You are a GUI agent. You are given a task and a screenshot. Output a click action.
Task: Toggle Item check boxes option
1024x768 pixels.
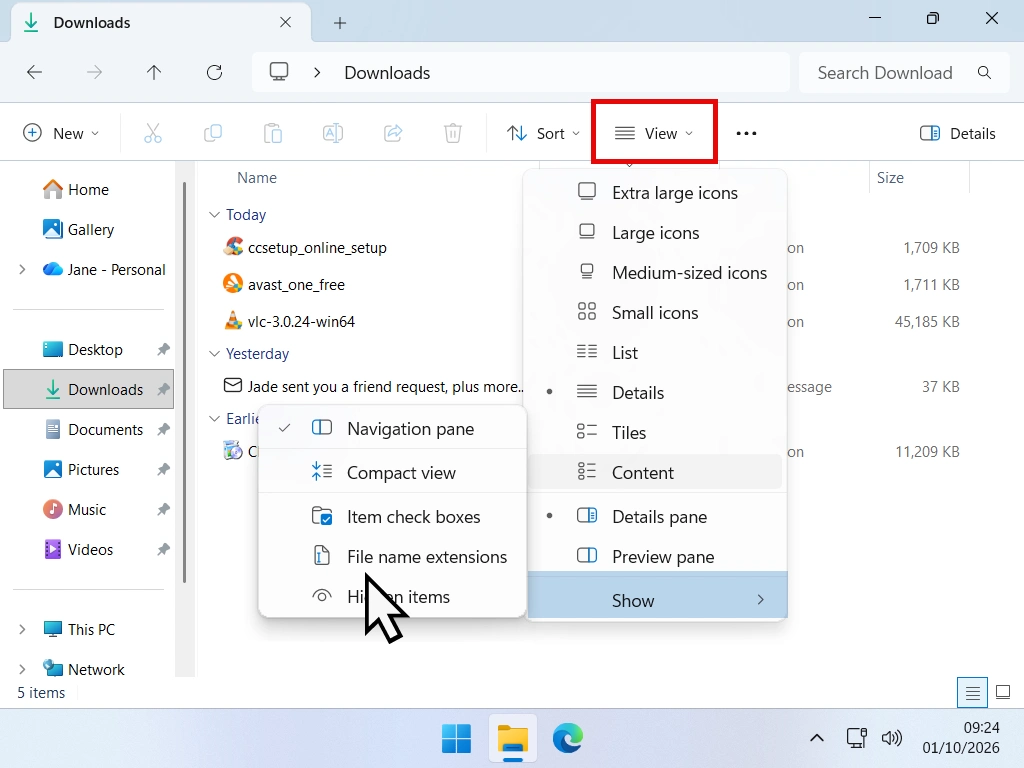392,517
